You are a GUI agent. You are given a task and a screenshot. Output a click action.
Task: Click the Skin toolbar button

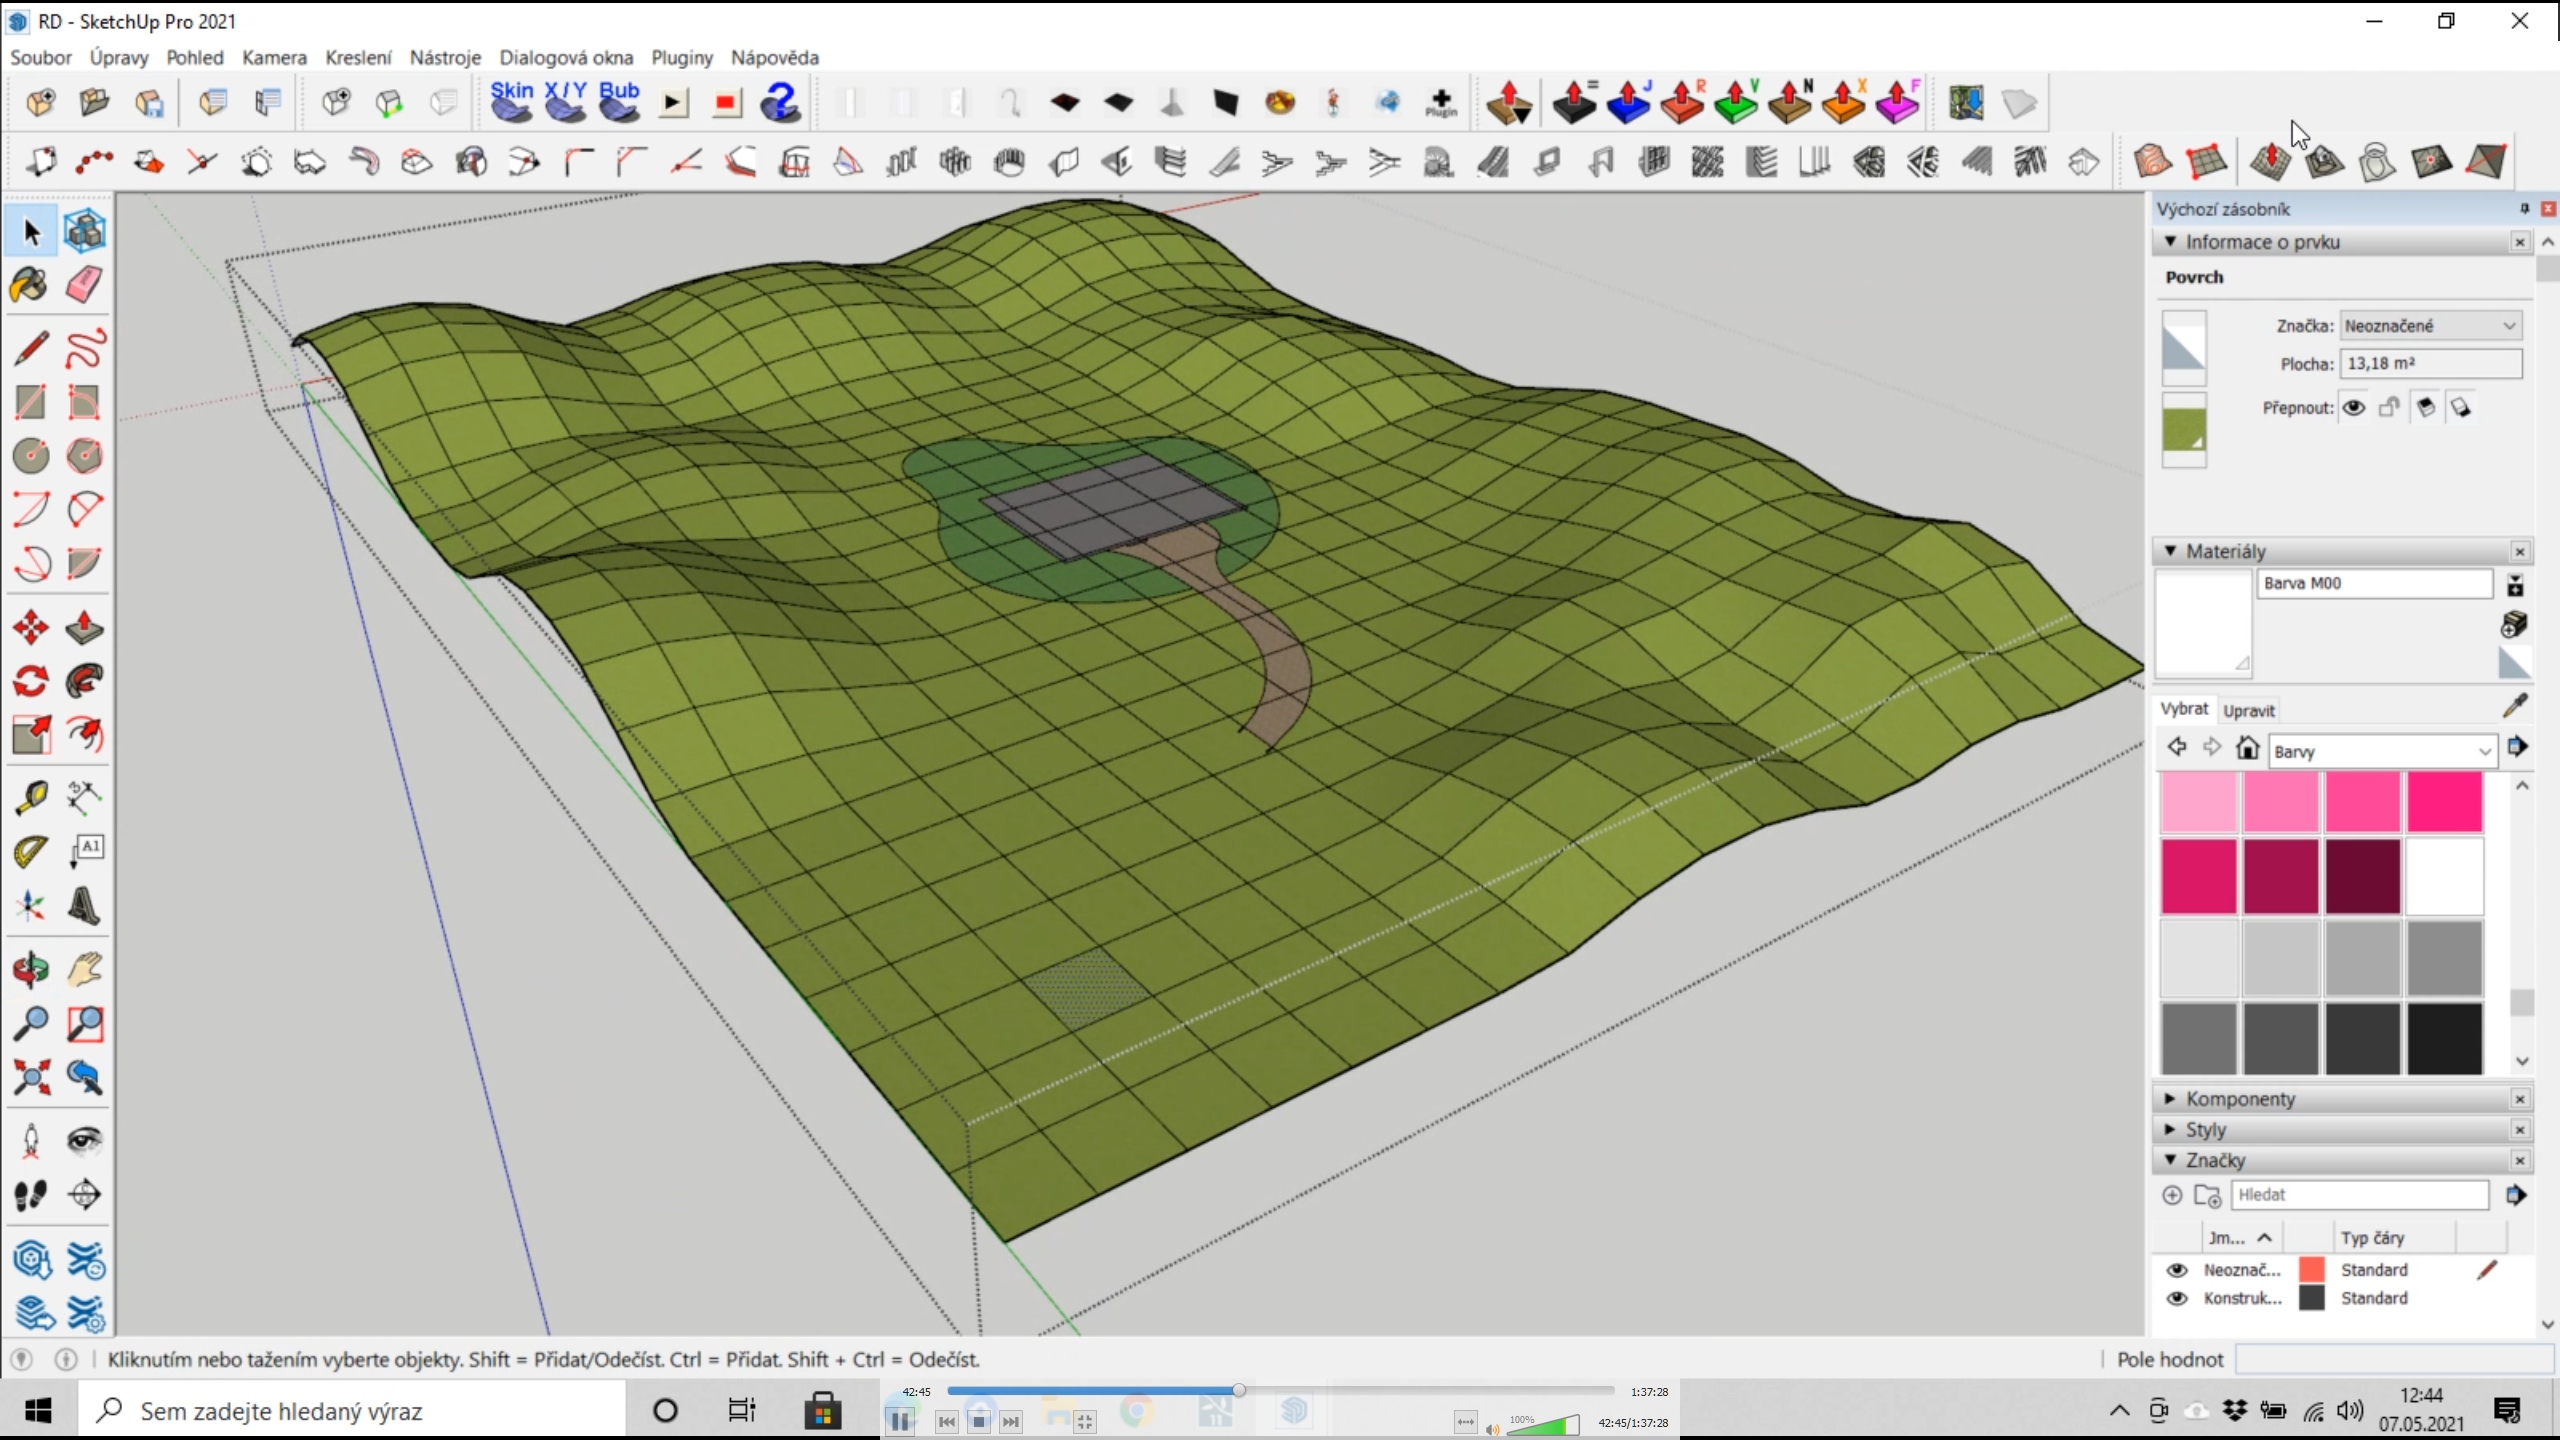tap(512, 102)
